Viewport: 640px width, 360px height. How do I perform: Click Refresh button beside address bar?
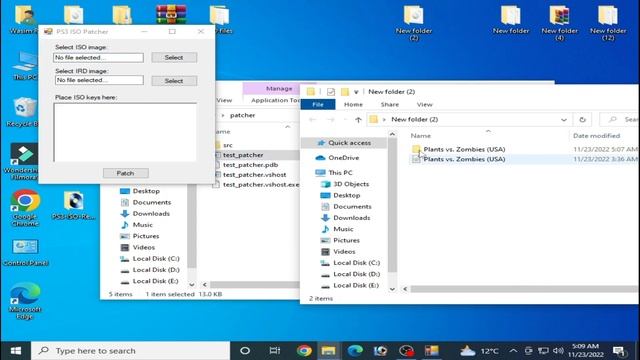click(x=582, y=120)
